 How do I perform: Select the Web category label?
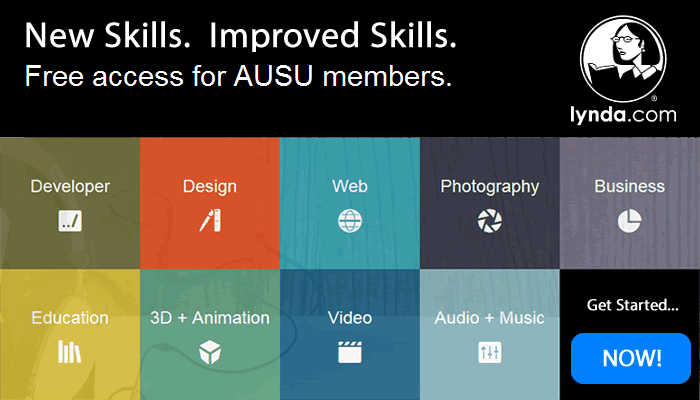pos(350,186)
